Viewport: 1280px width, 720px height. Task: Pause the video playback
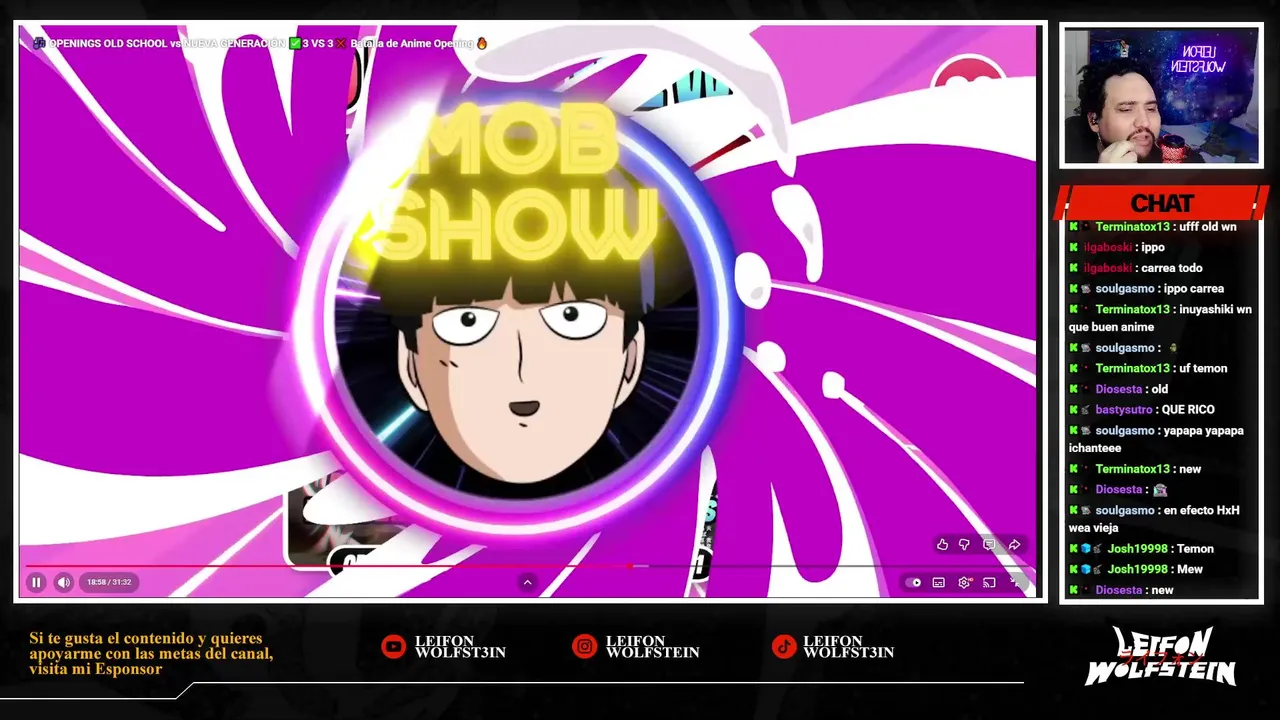pos(36,582)
